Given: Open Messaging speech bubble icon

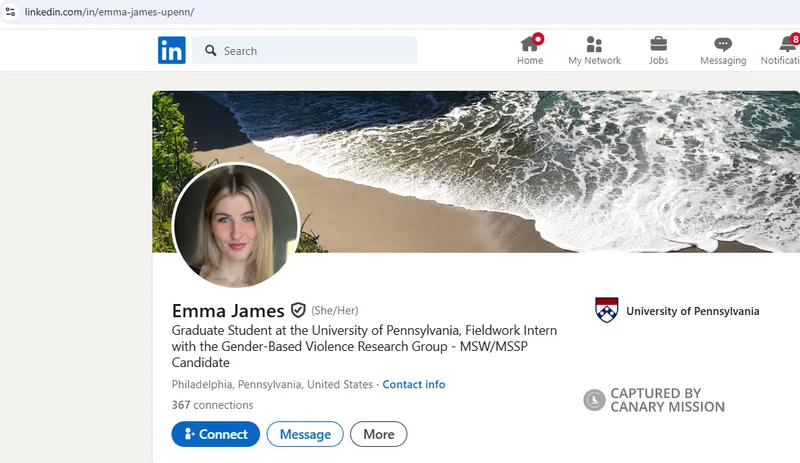Looking at the screenshot, I should pyautogui.click(x=723, y=44).
